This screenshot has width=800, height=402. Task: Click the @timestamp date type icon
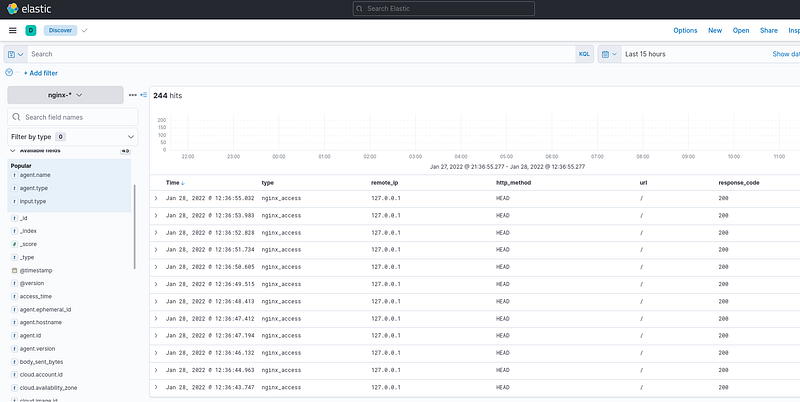[x=14, y=270]
